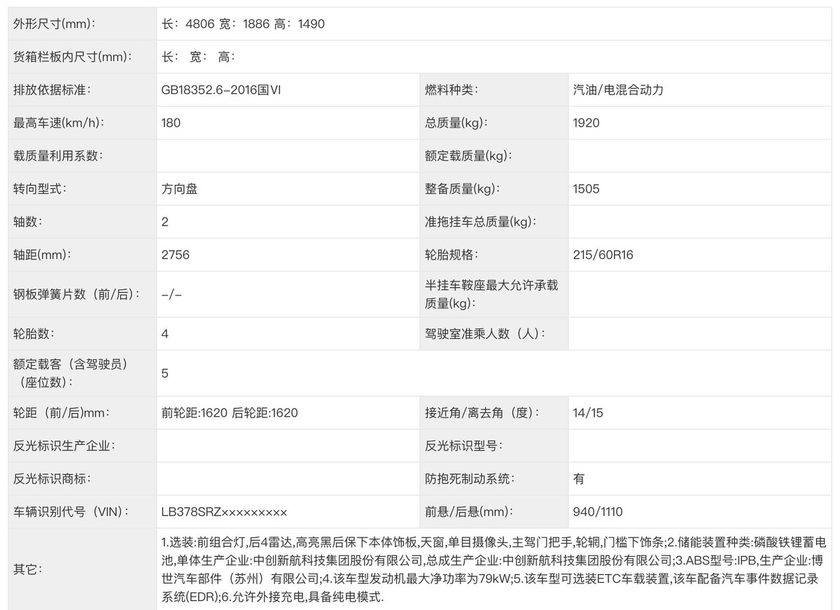The height and width of the screenshot is (610, 840).
Task: Select the 驾驶室准乘人数(人) label
Action: (x=485, y=334)
